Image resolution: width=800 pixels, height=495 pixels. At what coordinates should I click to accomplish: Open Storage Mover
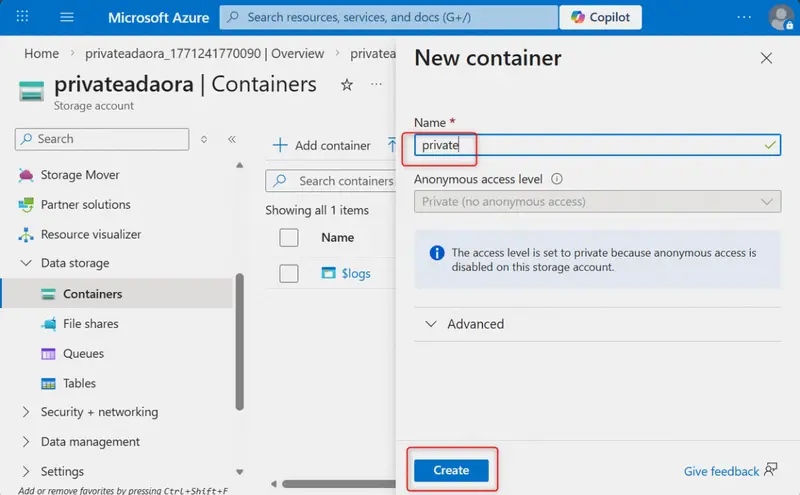point(80,175)
